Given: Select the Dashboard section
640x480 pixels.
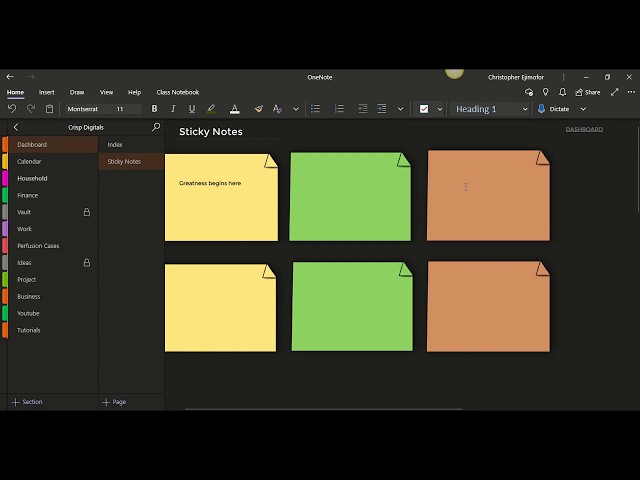Looking at the screenshot, I should pyautogui.click(x=53, y=144).
